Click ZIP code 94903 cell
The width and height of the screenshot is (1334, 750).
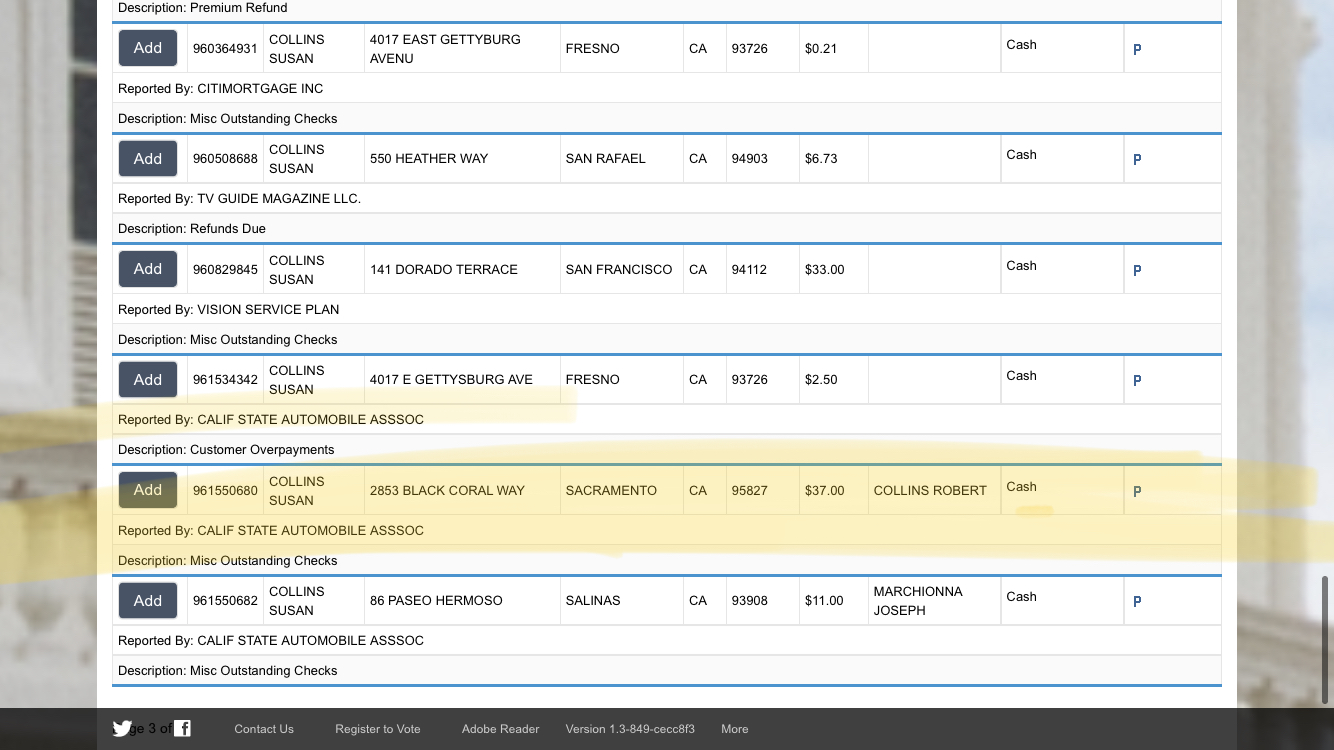pyautogui.click(x=763, y=159)
